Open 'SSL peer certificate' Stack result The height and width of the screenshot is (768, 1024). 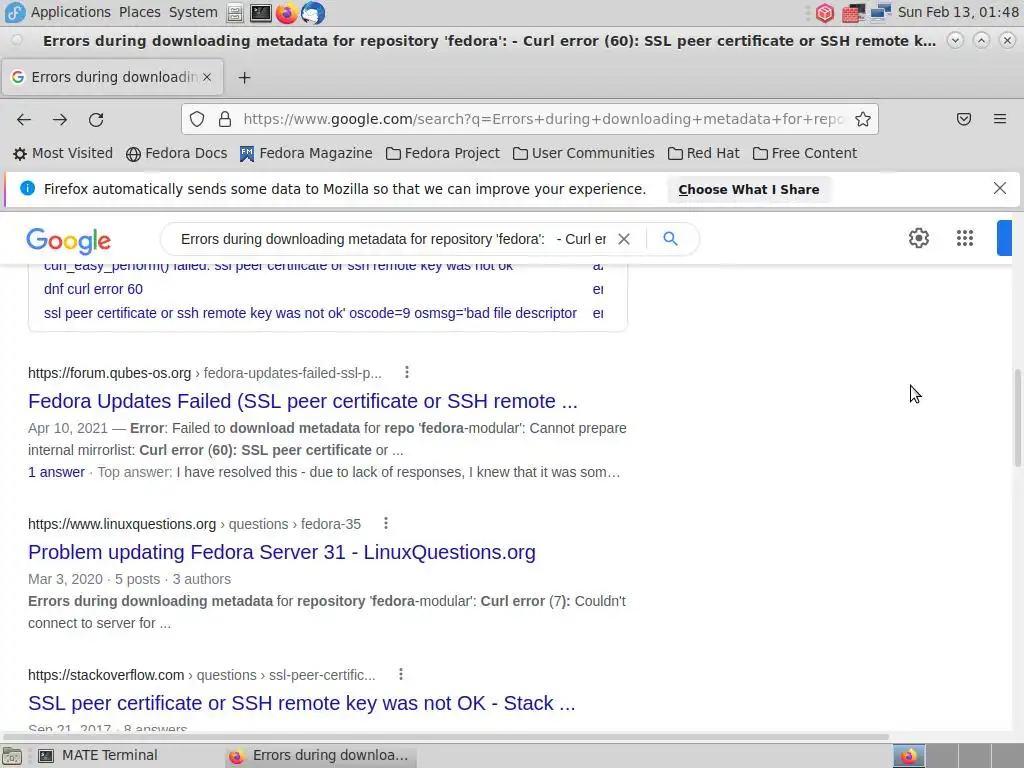tap(301, 703)
